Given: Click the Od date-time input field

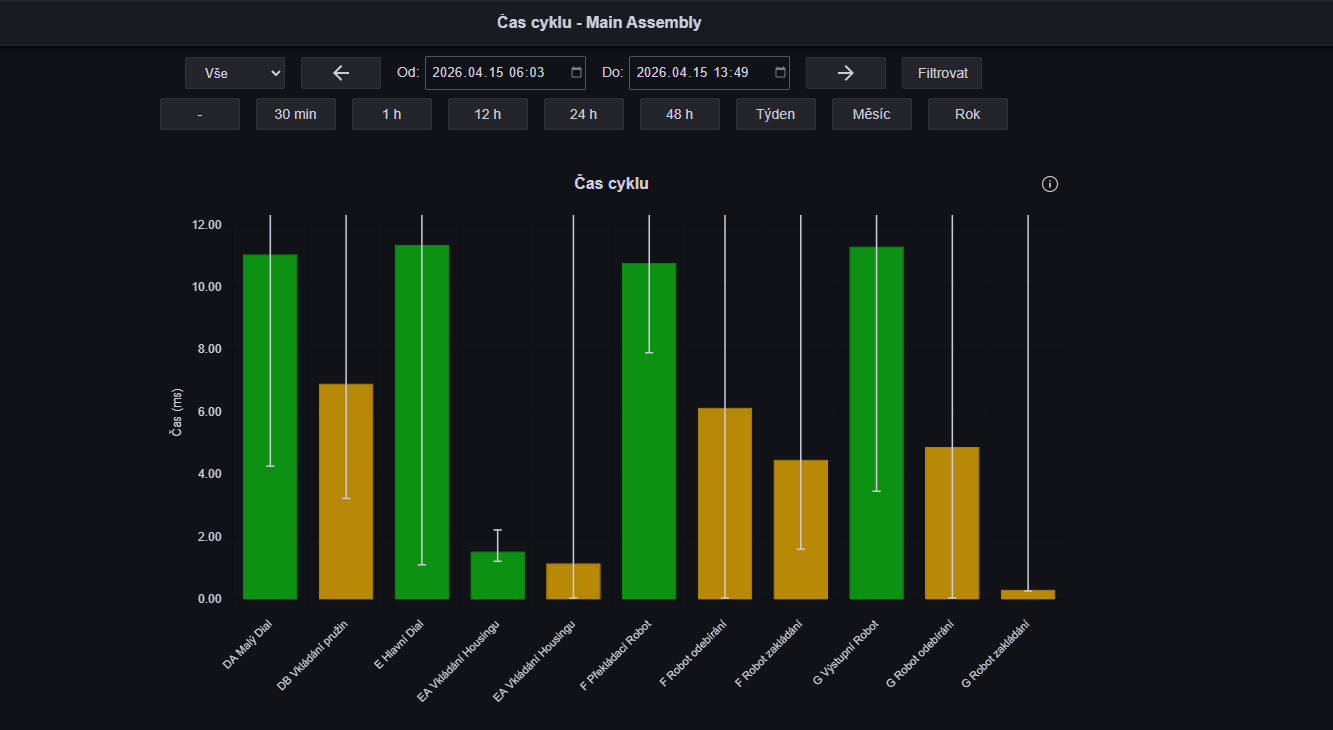Looking at the screenshot, I should (x=505, y=73).
